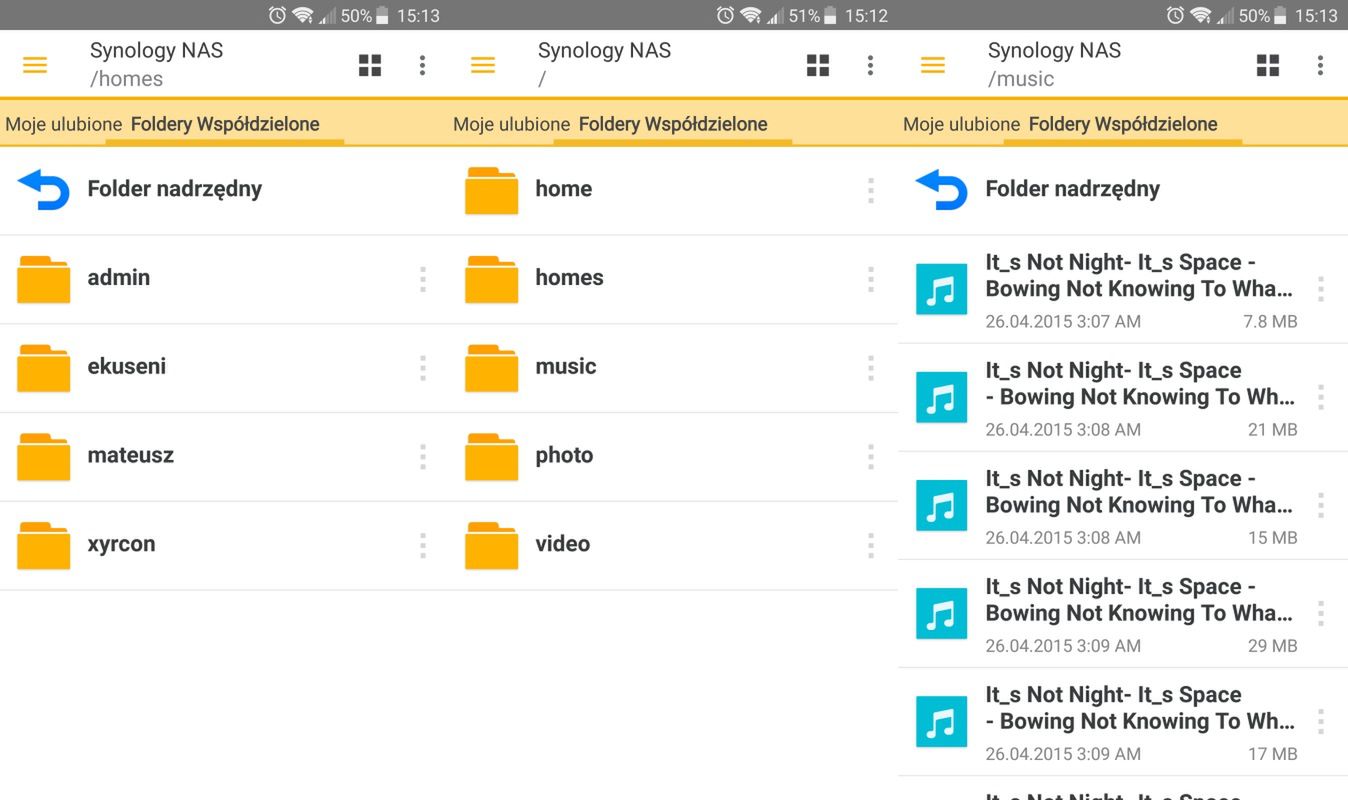
Task: Open the hamburger menu in the /music panel
Action: [x=933, y=65]
